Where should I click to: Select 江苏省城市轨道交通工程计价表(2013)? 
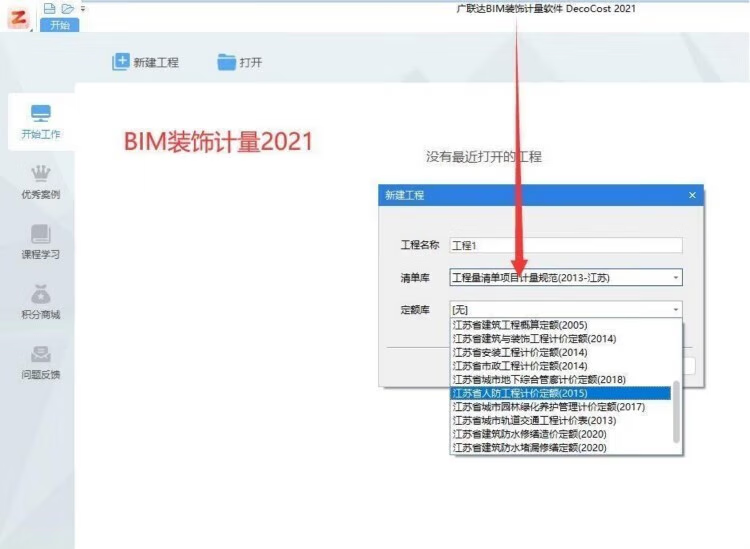coord(561,420)
